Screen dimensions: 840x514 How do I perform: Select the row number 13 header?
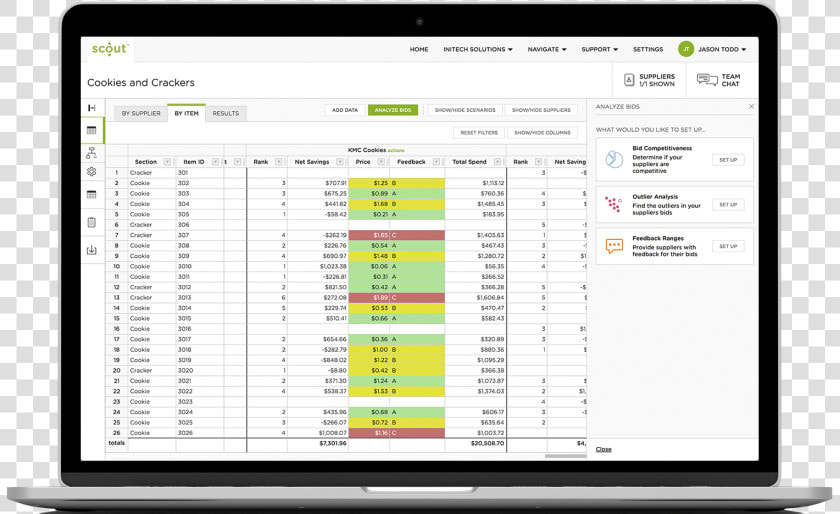pyautogui.click(x=116, y=297)
